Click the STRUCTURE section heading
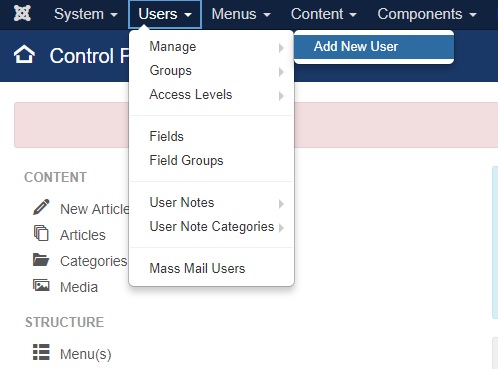498x369 pixels. tap(65, 322)
